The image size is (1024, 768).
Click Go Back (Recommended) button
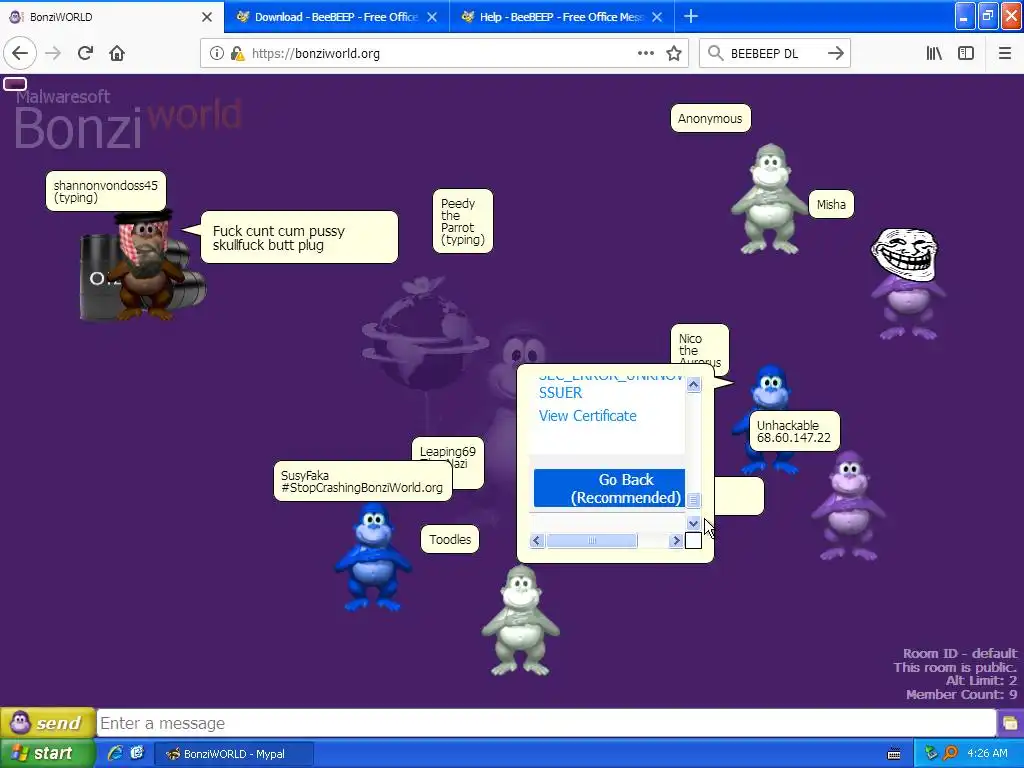pos(609,488)
